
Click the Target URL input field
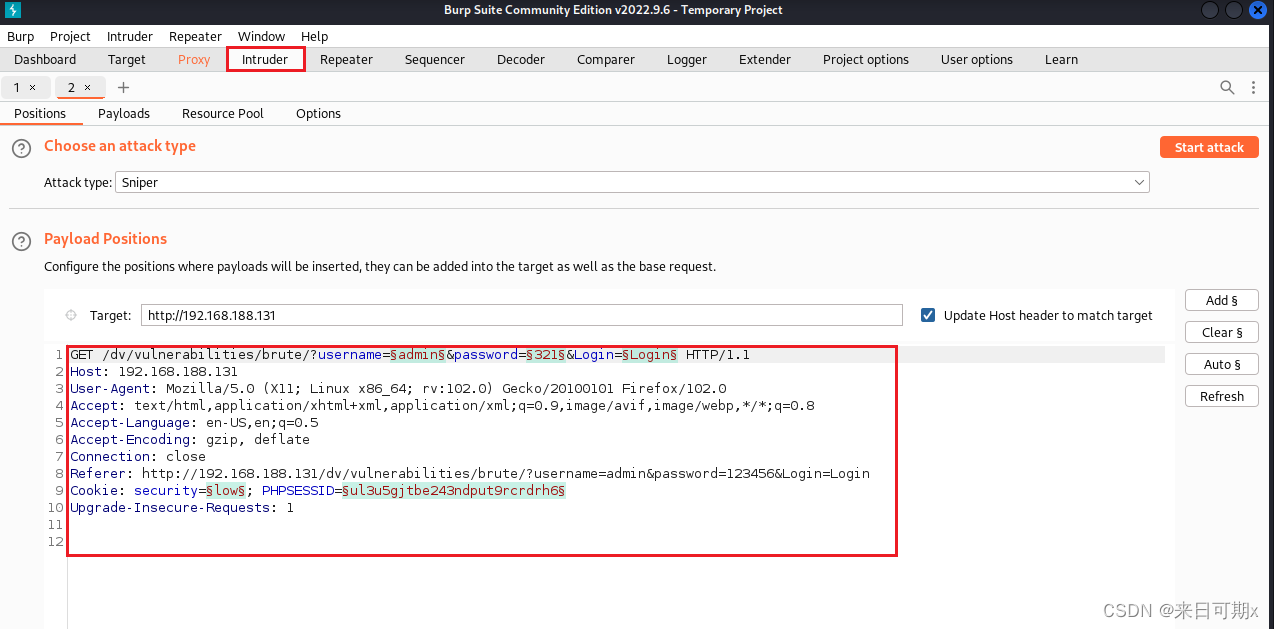click(521, 315)
